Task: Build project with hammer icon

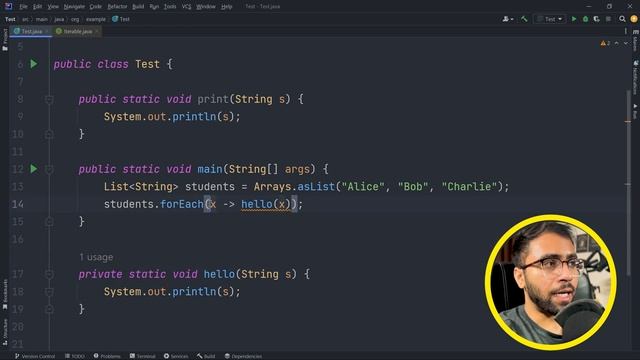Action: pos(524,19)
